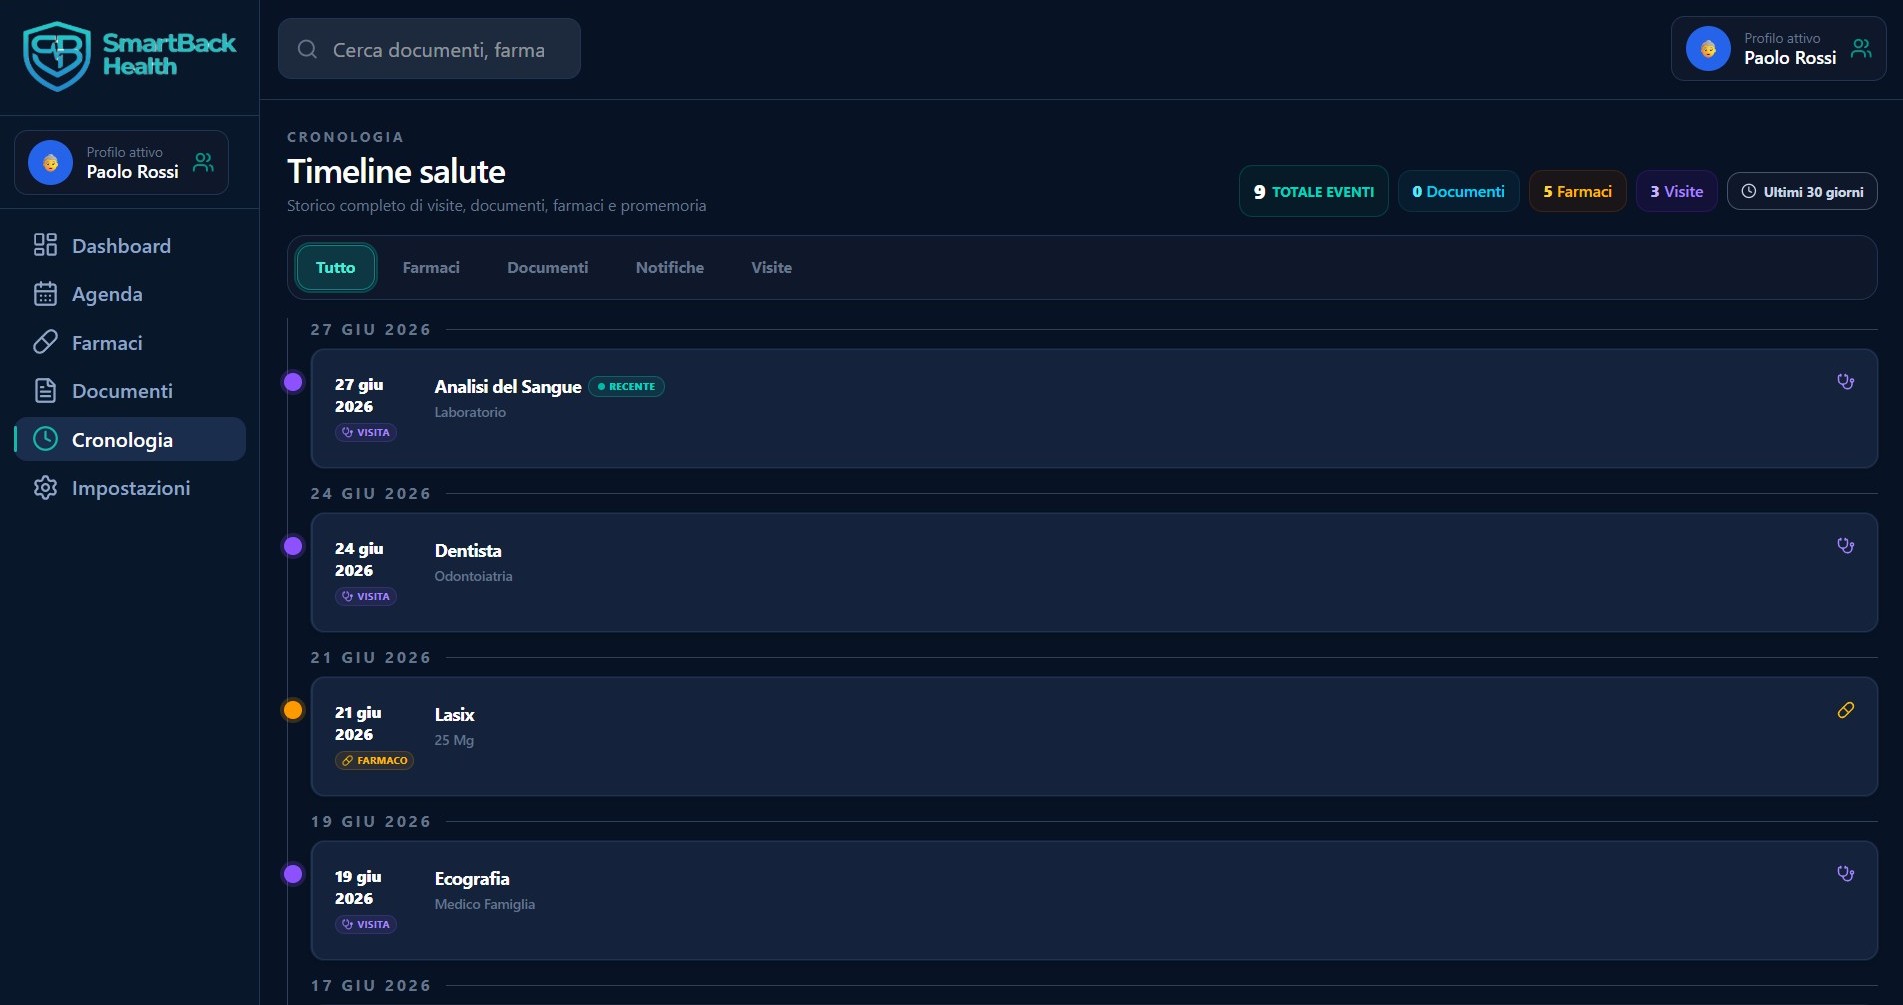Click the Dashboard grid icon in sidebar

coord(45,245)
